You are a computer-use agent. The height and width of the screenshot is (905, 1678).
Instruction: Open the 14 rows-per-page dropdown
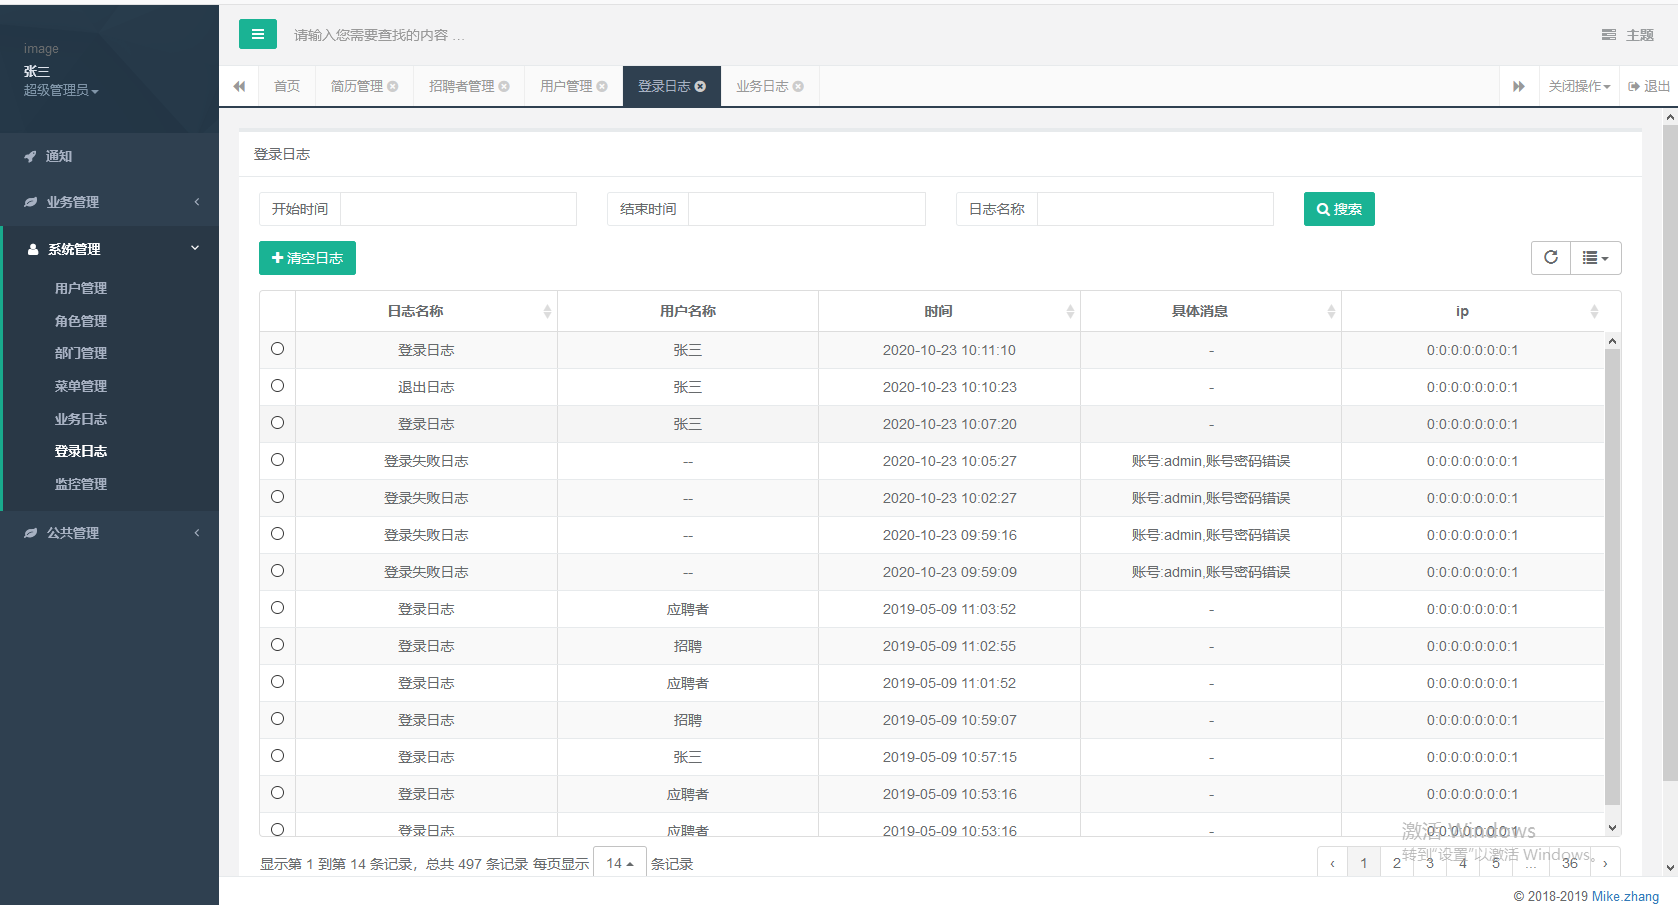pos(619,863)
